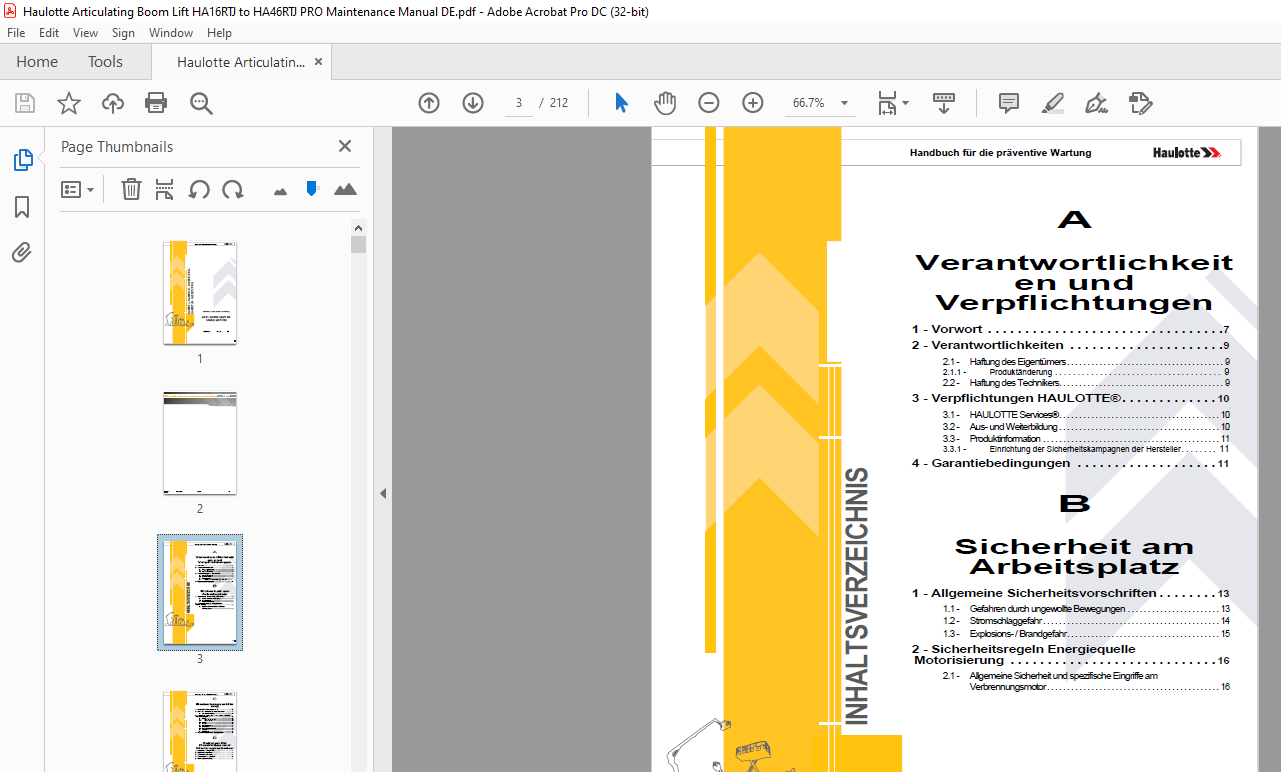
Task: Open the Bookmarks sidebar icon
Action: coord(22,207)
